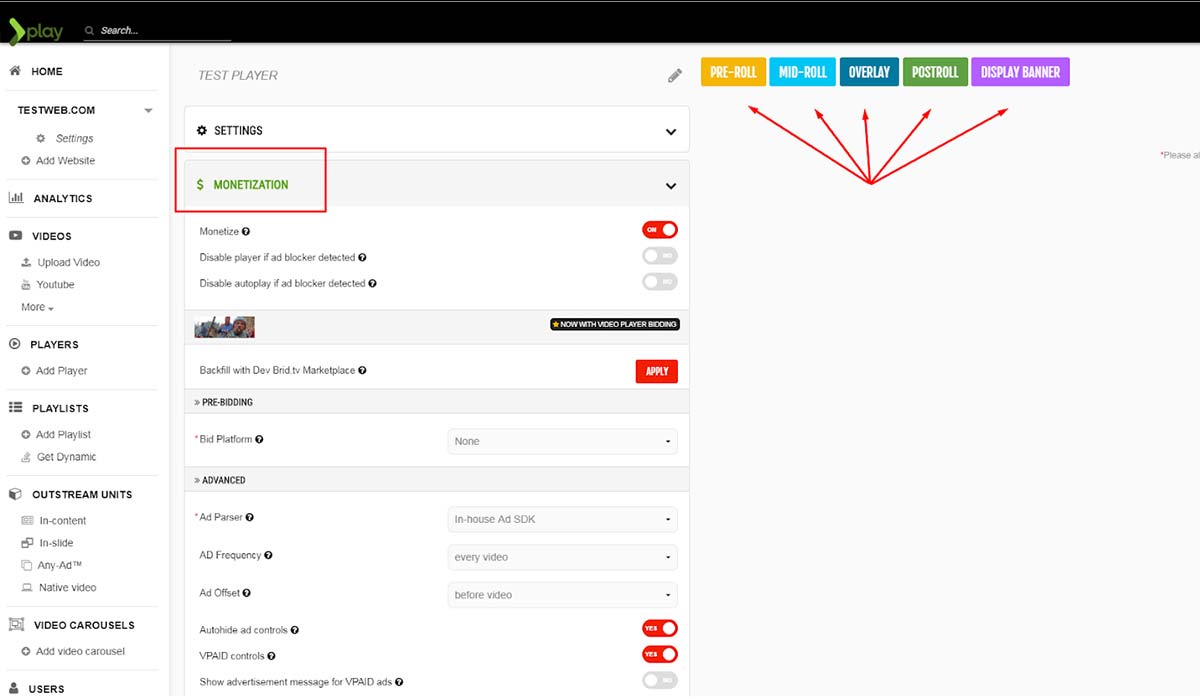
Task: Click the Brid Play logo
Action: pyautogui.click(x=36, y=31)
